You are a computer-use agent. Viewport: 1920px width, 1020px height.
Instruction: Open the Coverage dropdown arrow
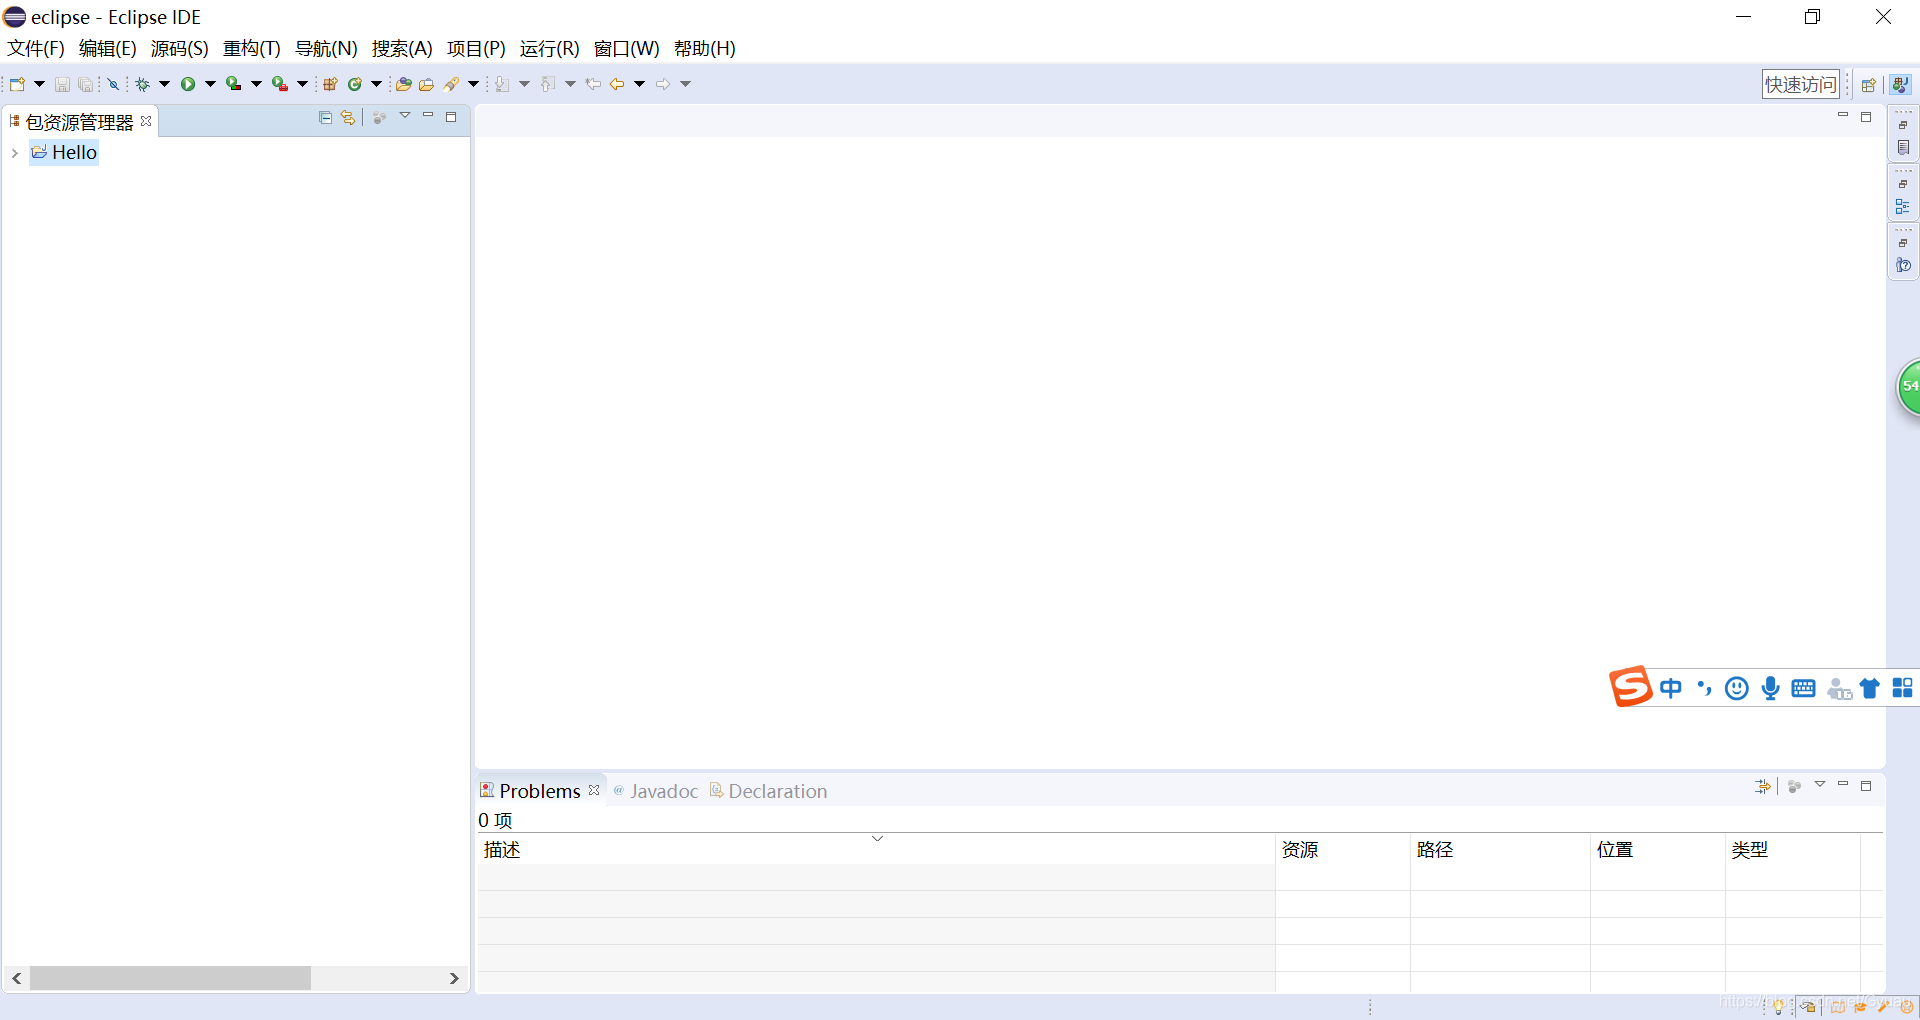point(257,84)
